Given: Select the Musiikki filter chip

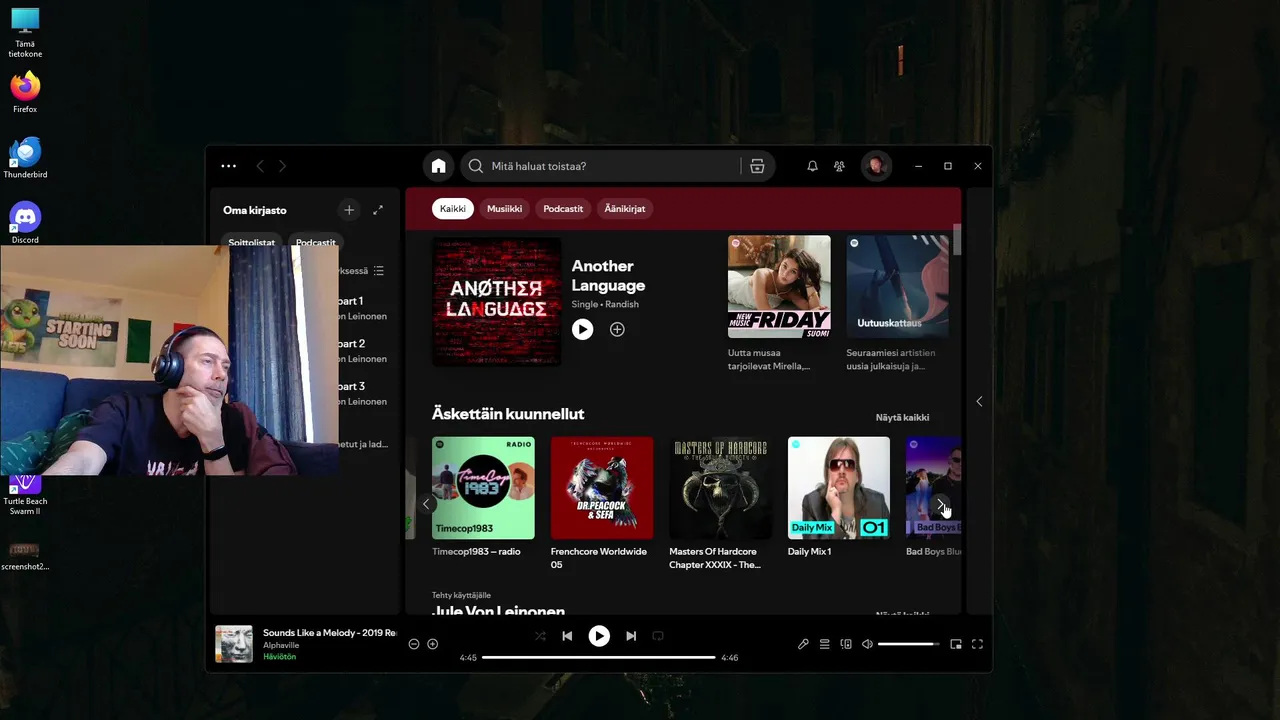Looking at the screenshot, I should tap(505, 209).
